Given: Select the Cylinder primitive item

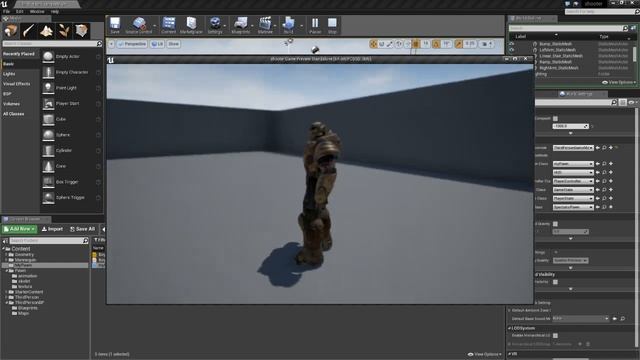Looking at the screenshot, I should 71,150.
